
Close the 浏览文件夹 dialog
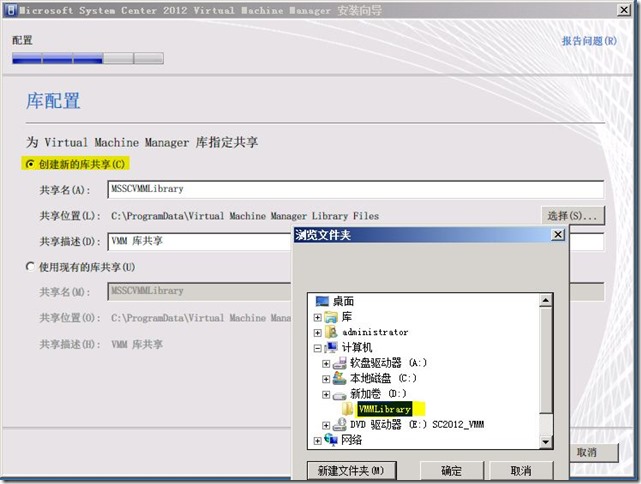click(558, 235)
